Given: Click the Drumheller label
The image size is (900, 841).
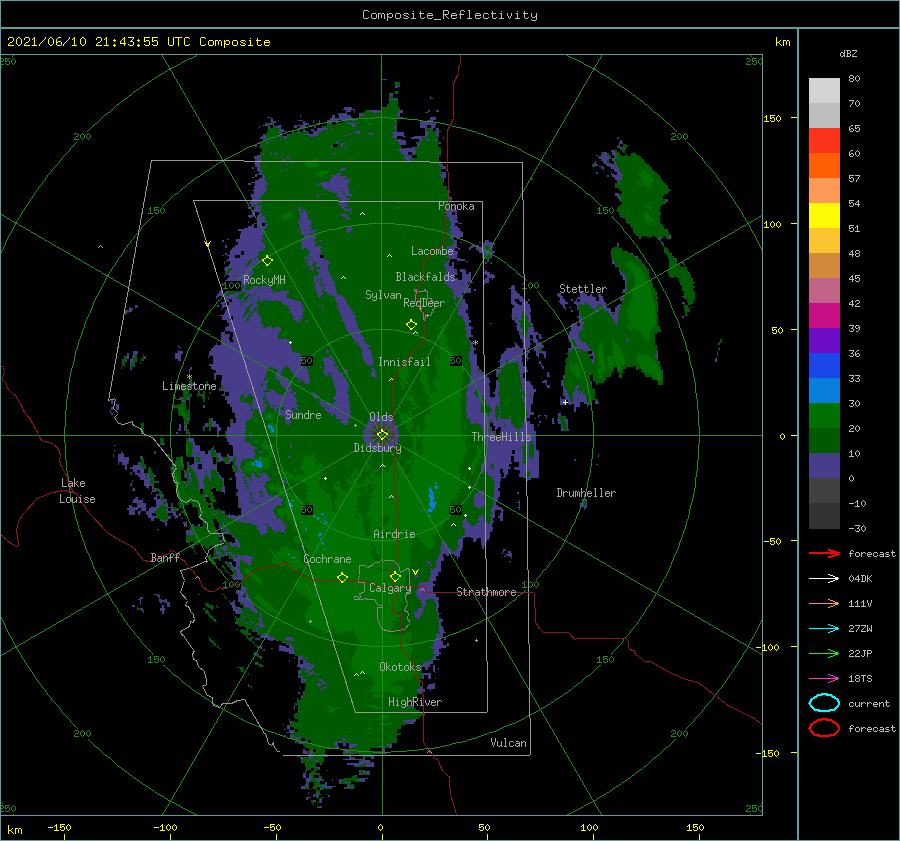Looking at the screenshot, I should click(x=586, y=493).
